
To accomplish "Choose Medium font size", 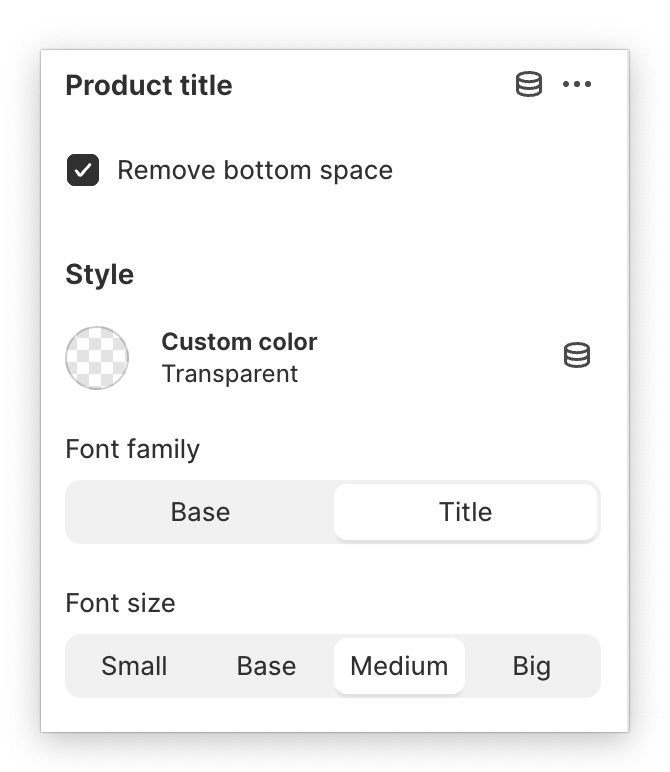I will (x=399, y=666).
